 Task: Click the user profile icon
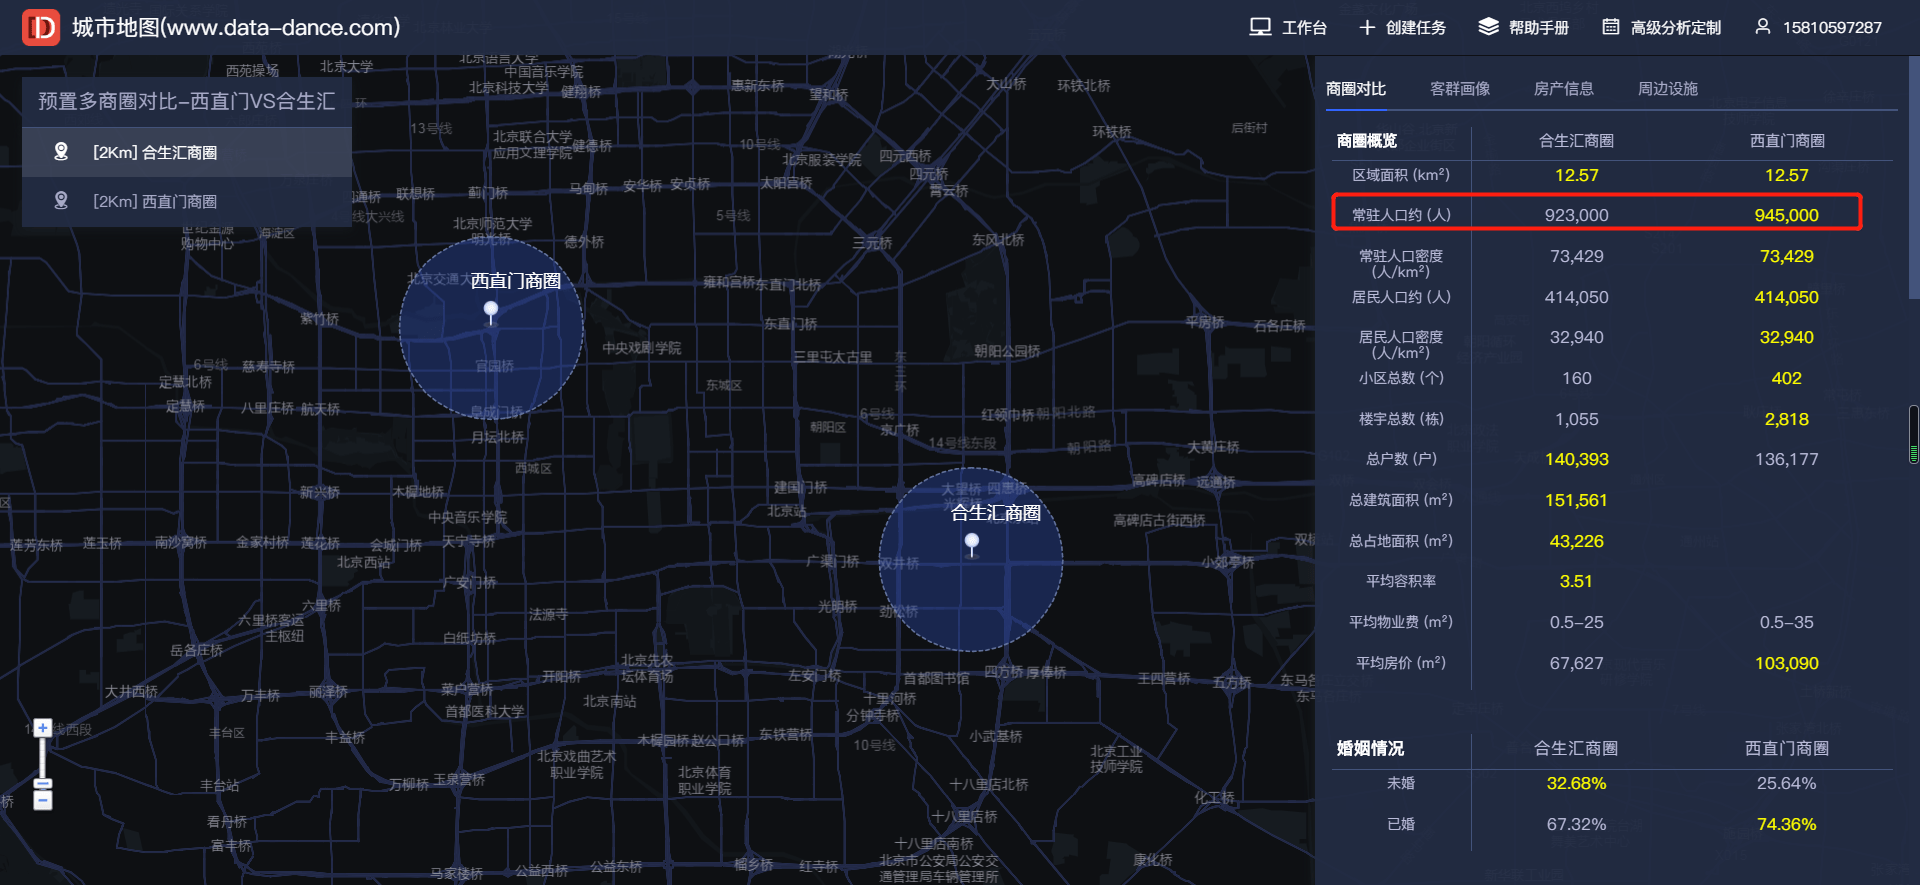point(1762,27)
